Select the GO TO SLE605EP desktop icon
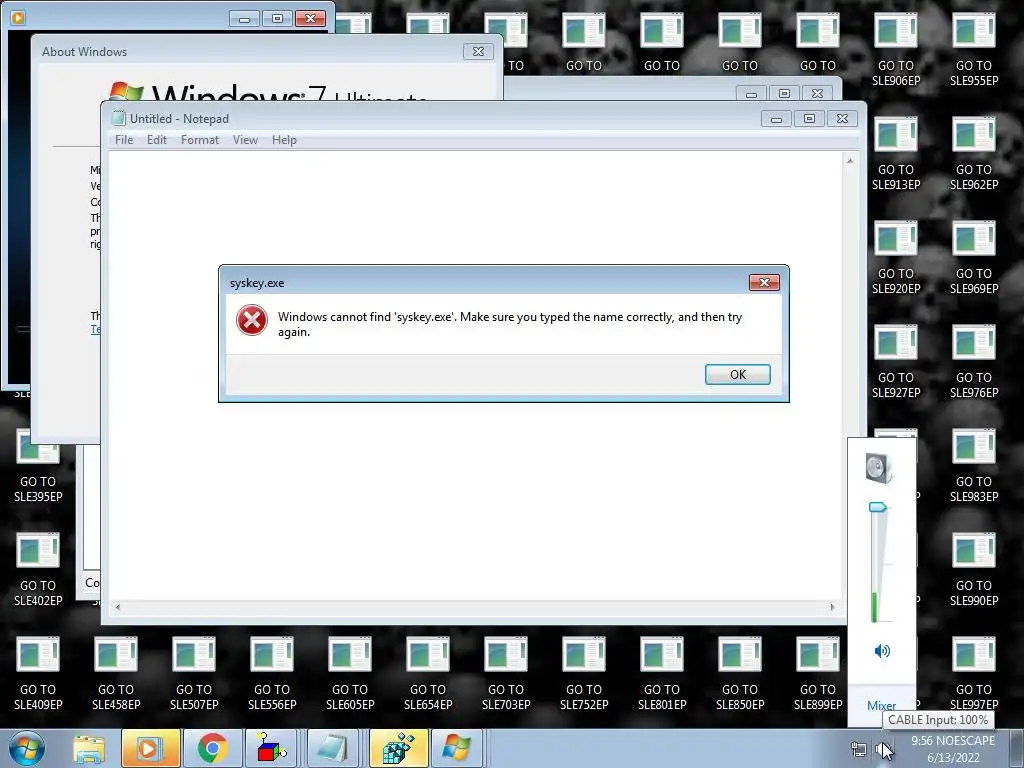This screenshot has height=768, width=1024. click(350, 673)
